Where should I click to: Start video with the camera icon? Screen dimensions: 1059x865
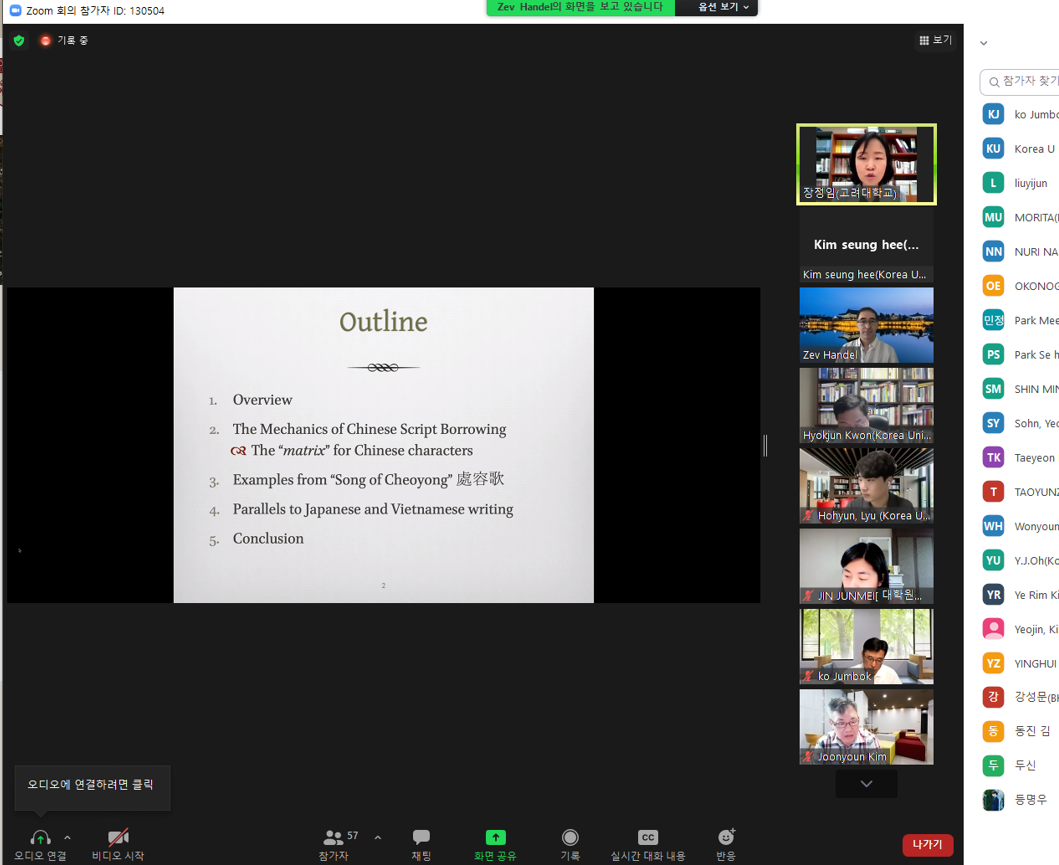tap(118, 838)
